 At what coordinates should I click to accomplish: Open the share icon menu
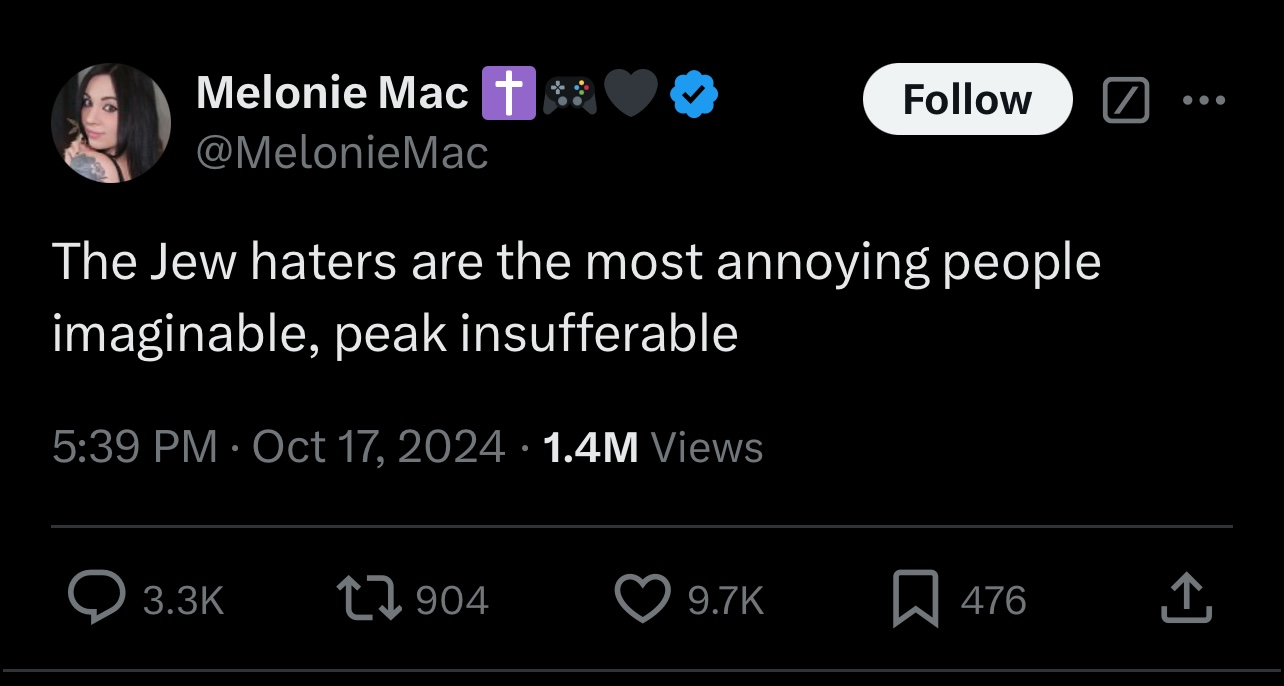pyautogui.click(x=1187, y=598)
